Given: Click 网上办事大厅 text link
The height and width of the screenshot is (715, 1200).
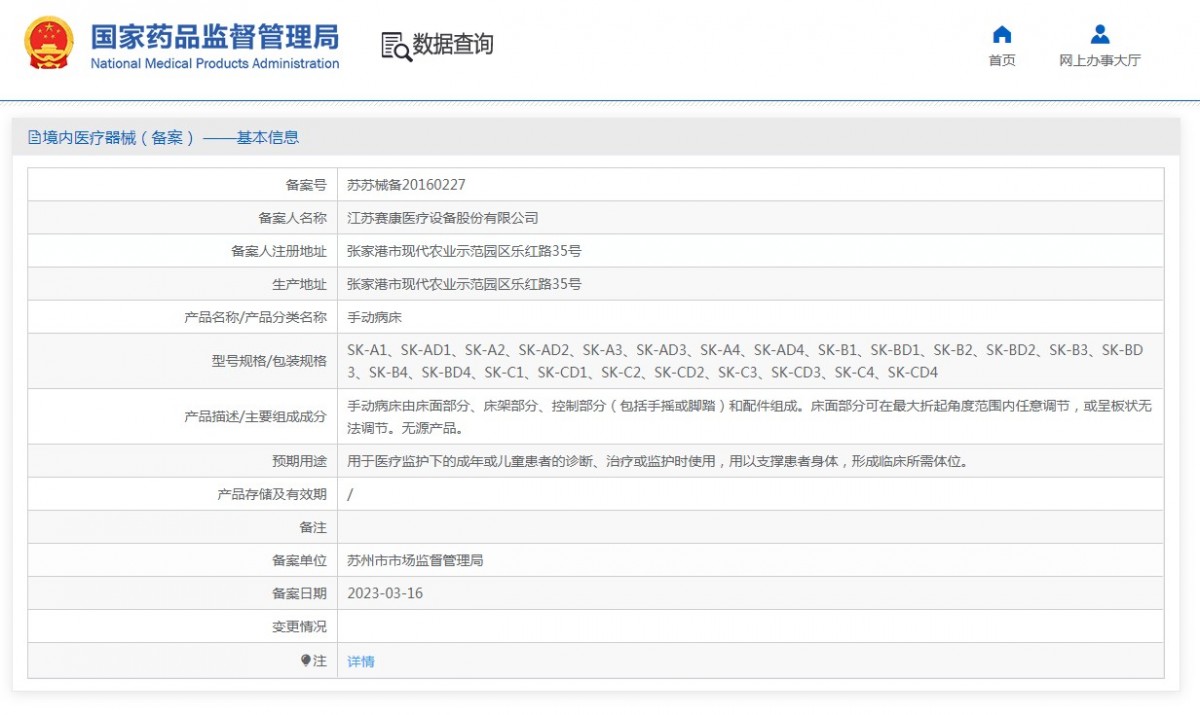Looking at the screenshot, I should coord(1100,60).
